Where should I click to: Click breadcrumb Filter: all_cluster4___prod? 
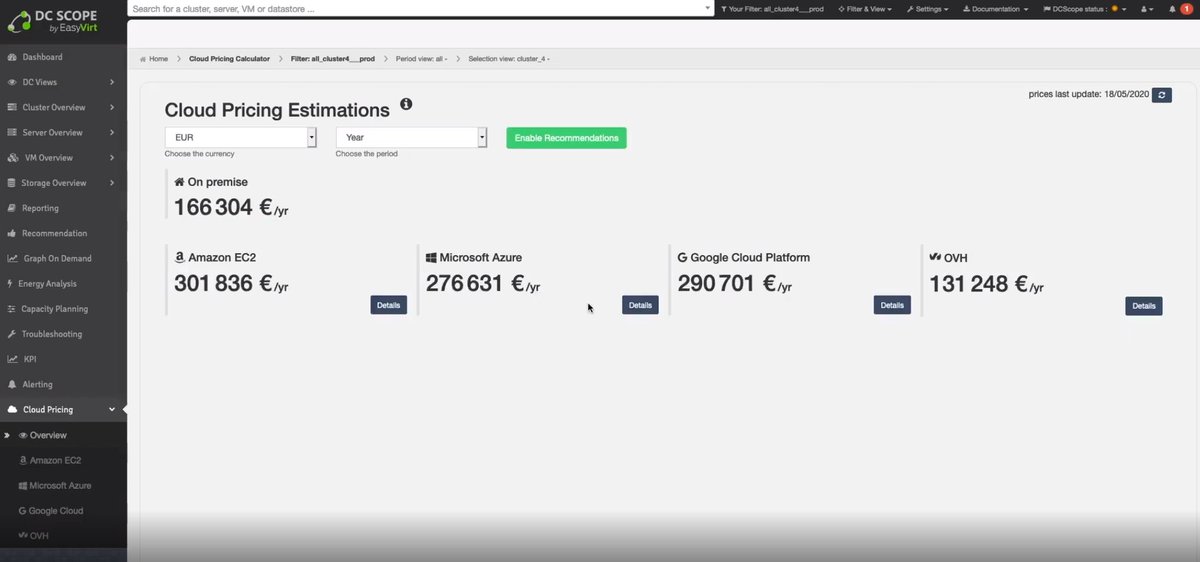tap(333, 59)
